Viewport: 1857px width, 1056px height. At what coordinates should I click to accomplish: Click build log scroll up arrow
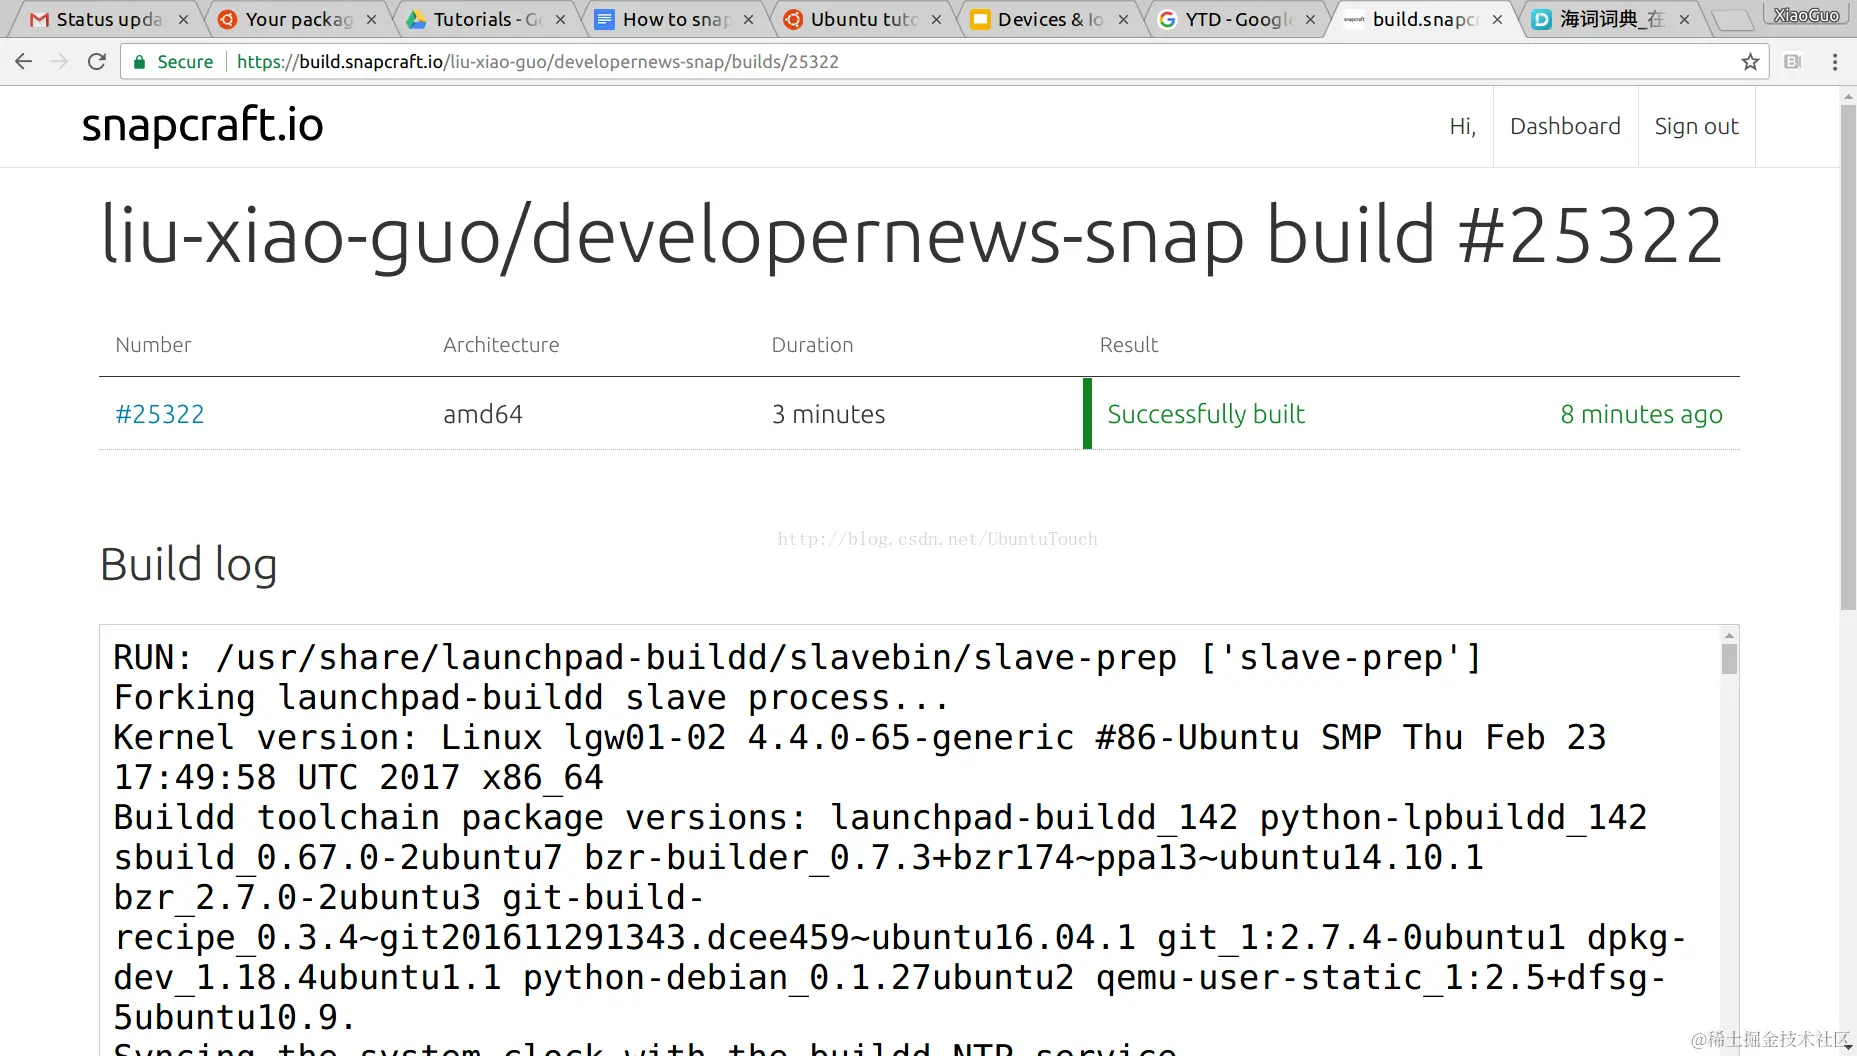click(x=1729, y=635)
